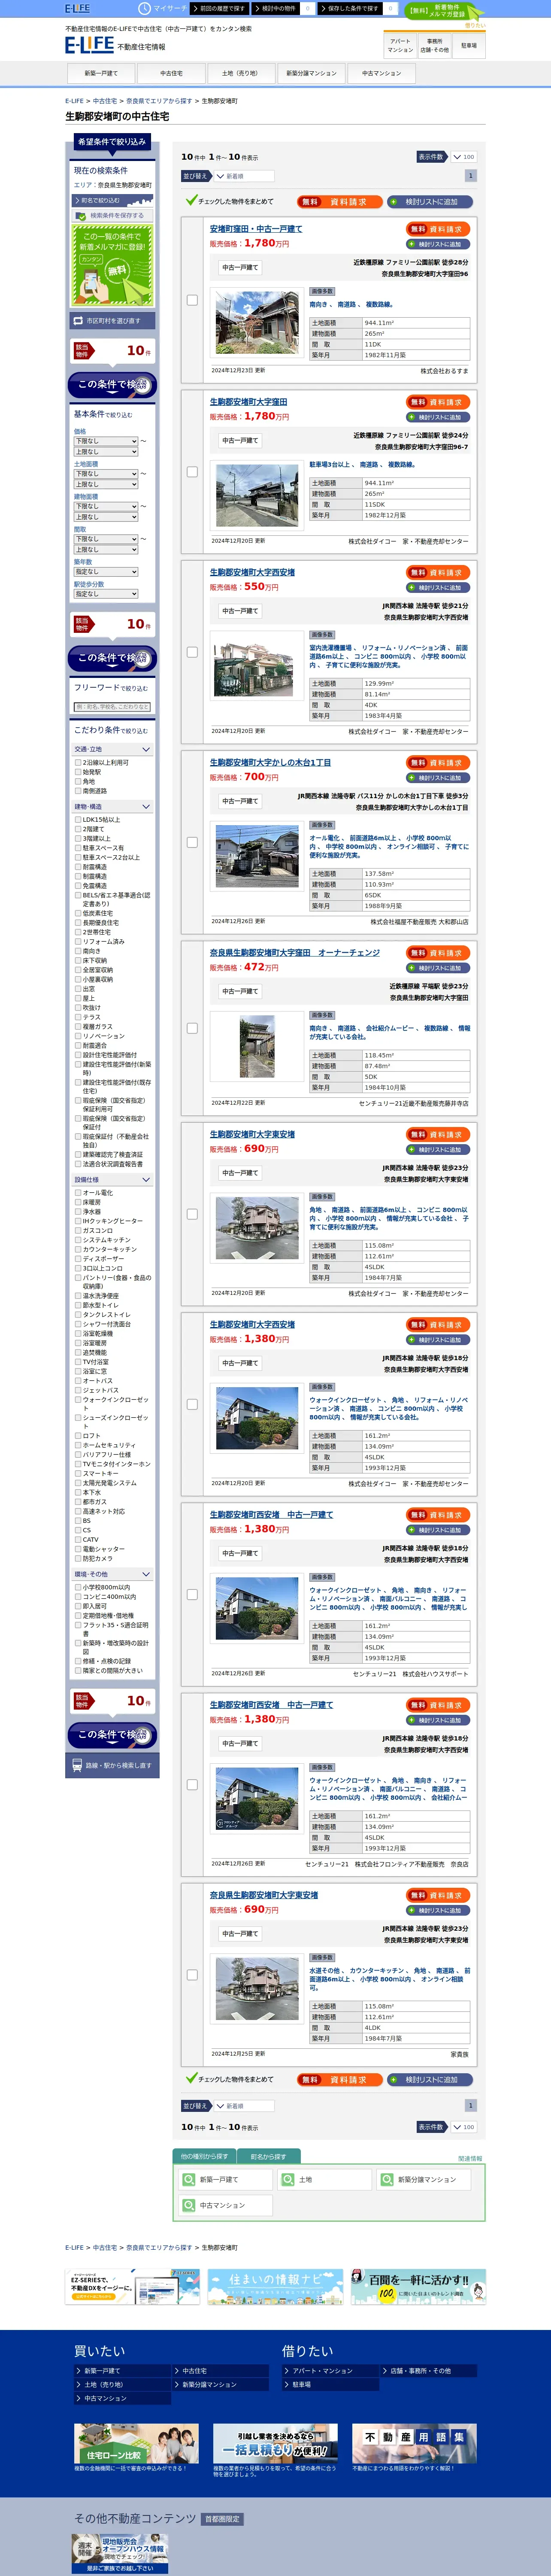
Task: Toggle the オール電化 filter checkbox
Action: point(78,1193)
